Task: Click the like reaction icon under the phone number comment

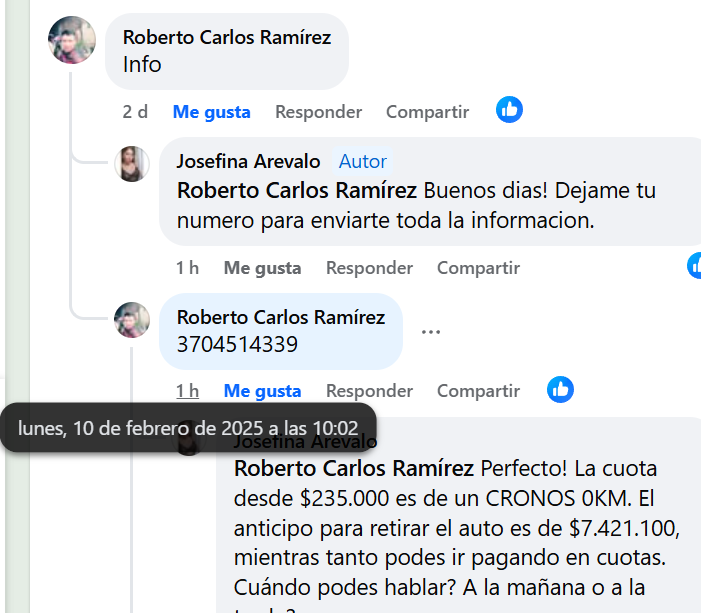Action: point(560,390)
